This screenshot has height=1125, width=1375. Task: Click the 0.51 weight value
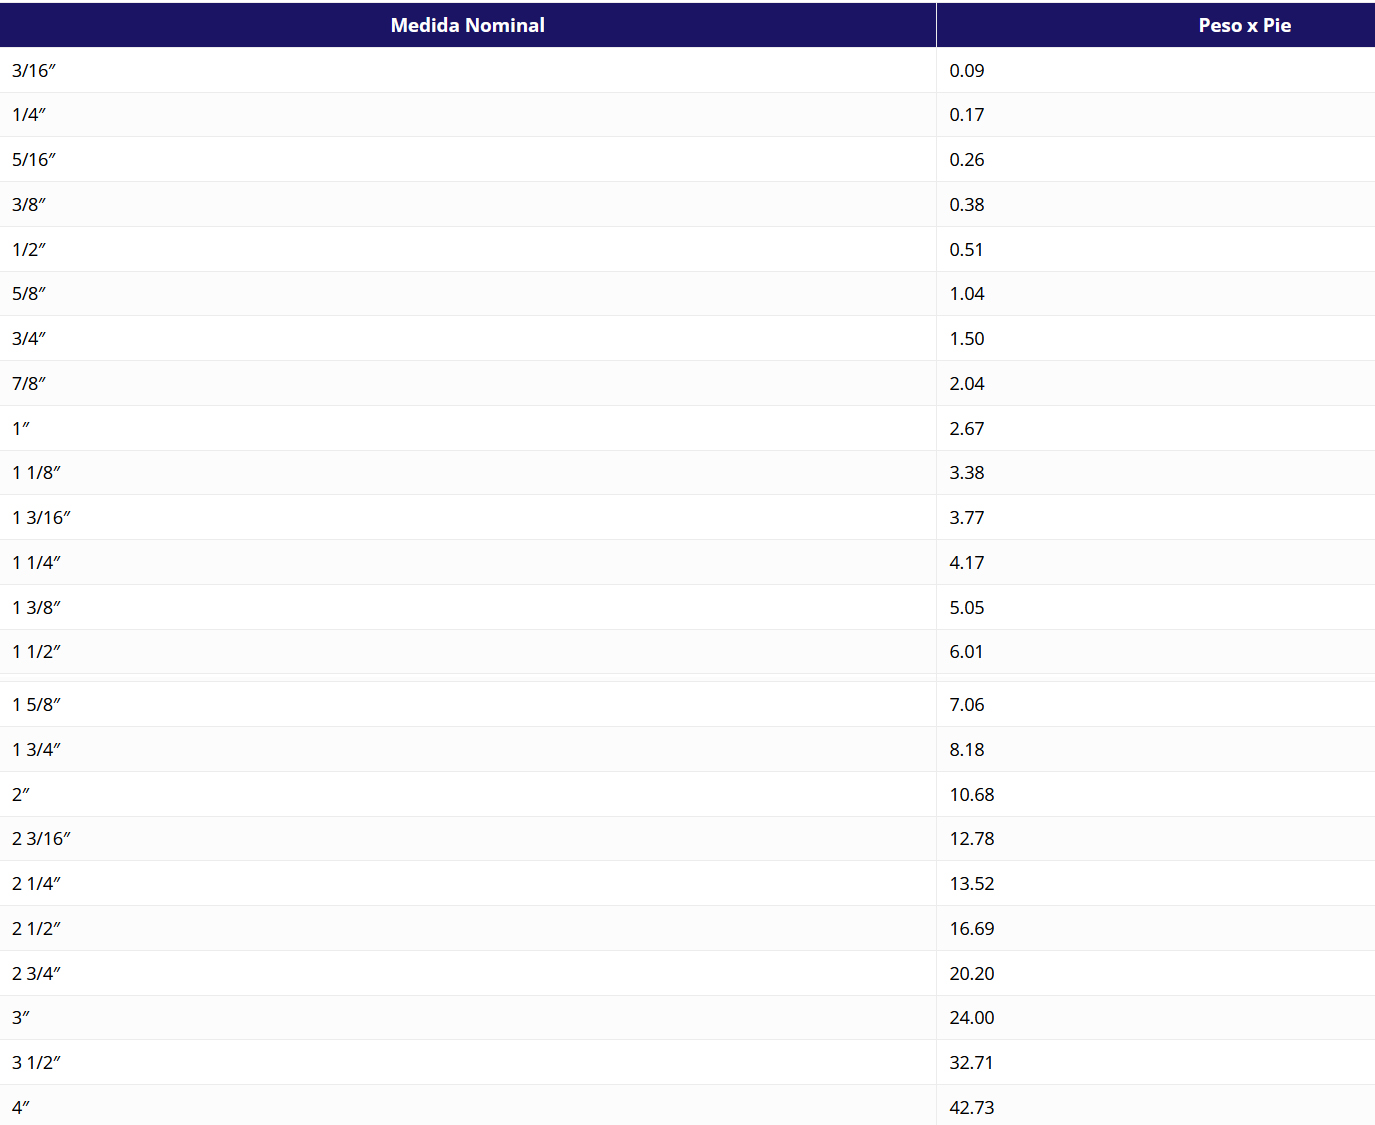pos(966,250)
